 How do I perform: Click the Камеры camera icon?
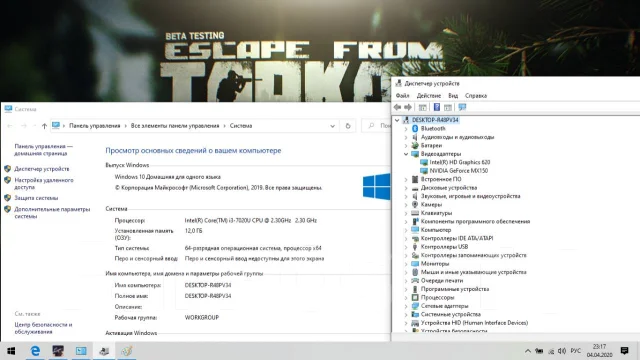click(x=415, y=204)
